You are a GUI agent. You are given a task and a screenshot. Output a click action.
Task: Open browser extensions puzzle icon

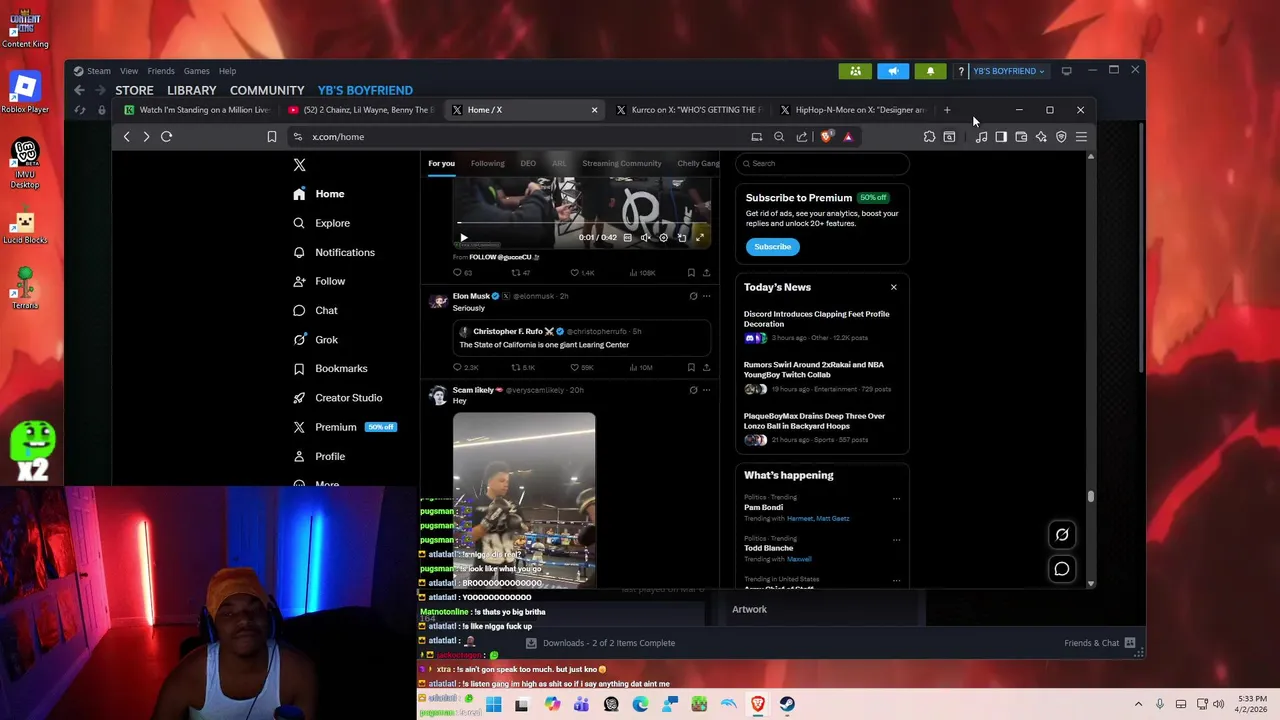(930, 137)
